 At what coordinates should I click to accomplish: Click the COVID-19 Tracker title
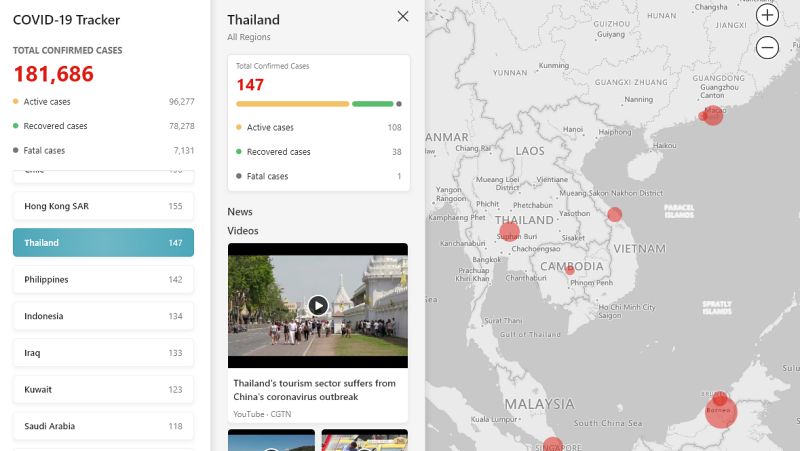66,20
